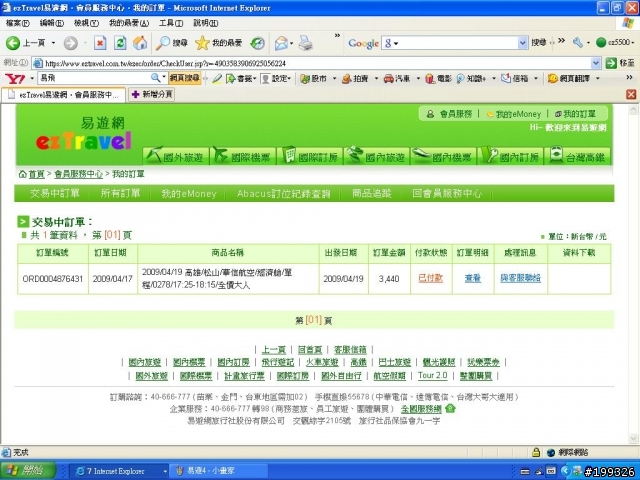Click the Yahoo search input field
The width and height of the screenshot is (640, 480).
point(94,78)
